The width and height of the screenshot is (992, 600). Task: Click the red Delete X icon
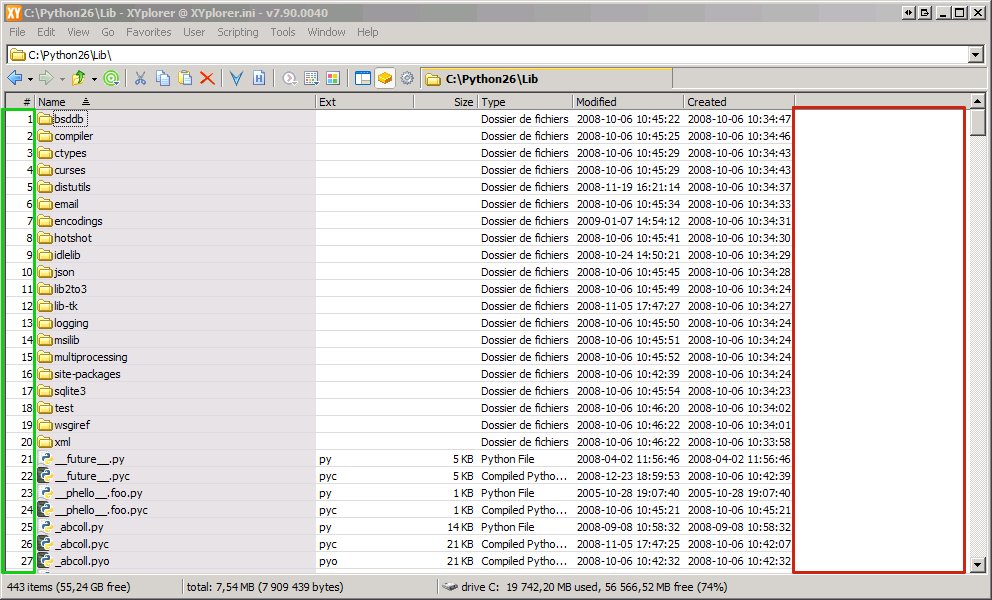pos(207,78)
